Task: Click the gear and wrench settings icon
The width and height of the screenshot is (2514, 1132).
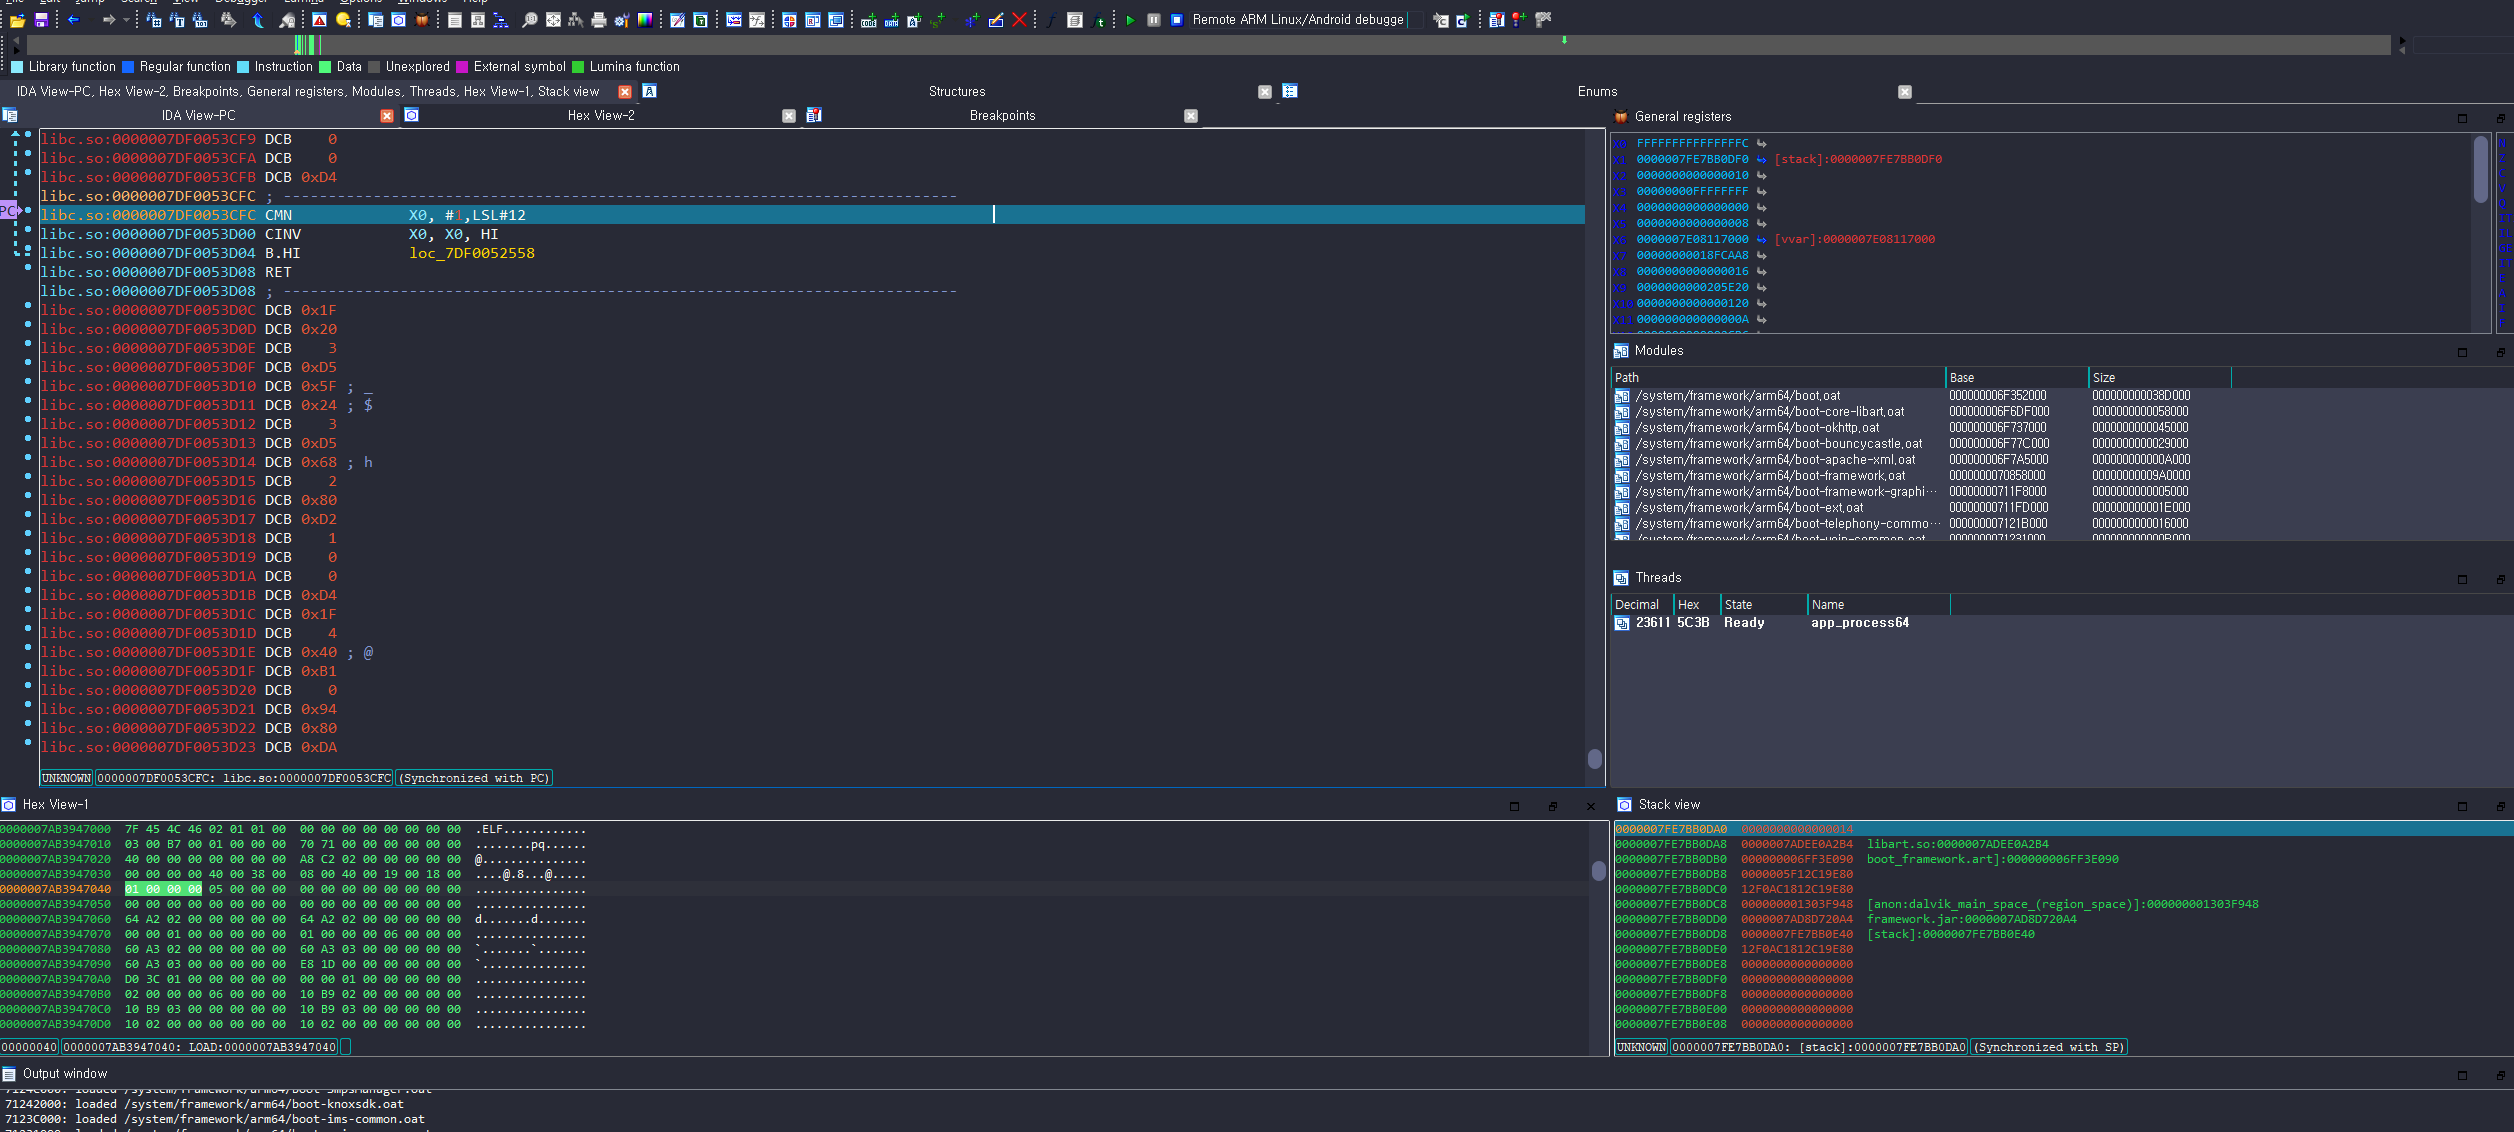Action: (x=621, y=20)
